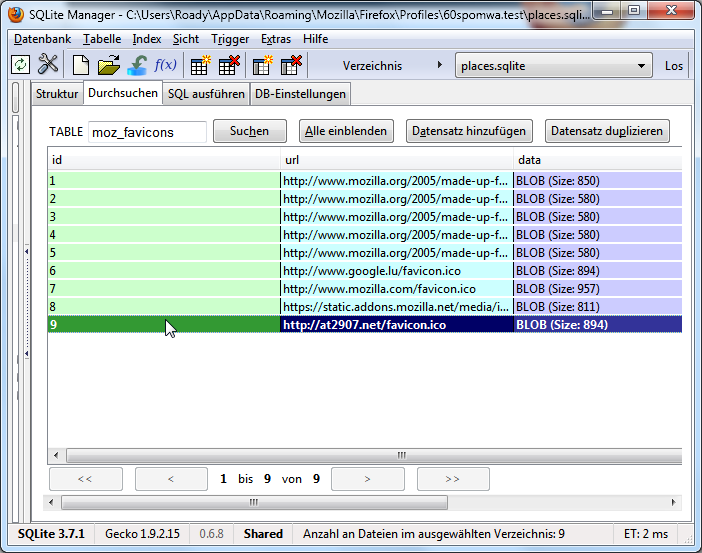This screenshot has height=553, width=702.
Task: Go to first page with << button
Action: coord(86,479)
